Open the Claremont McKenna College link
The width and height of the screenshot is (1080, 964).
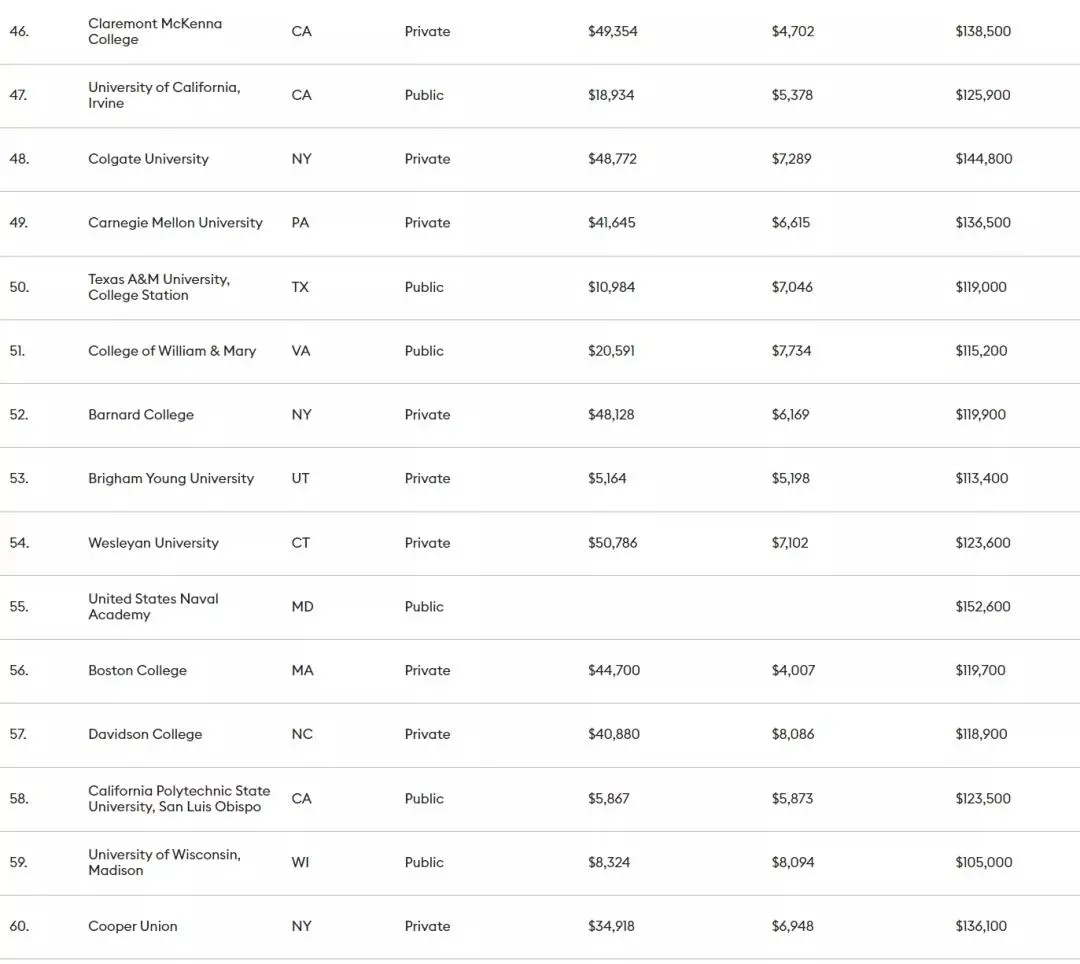click(x=155, y=31)
